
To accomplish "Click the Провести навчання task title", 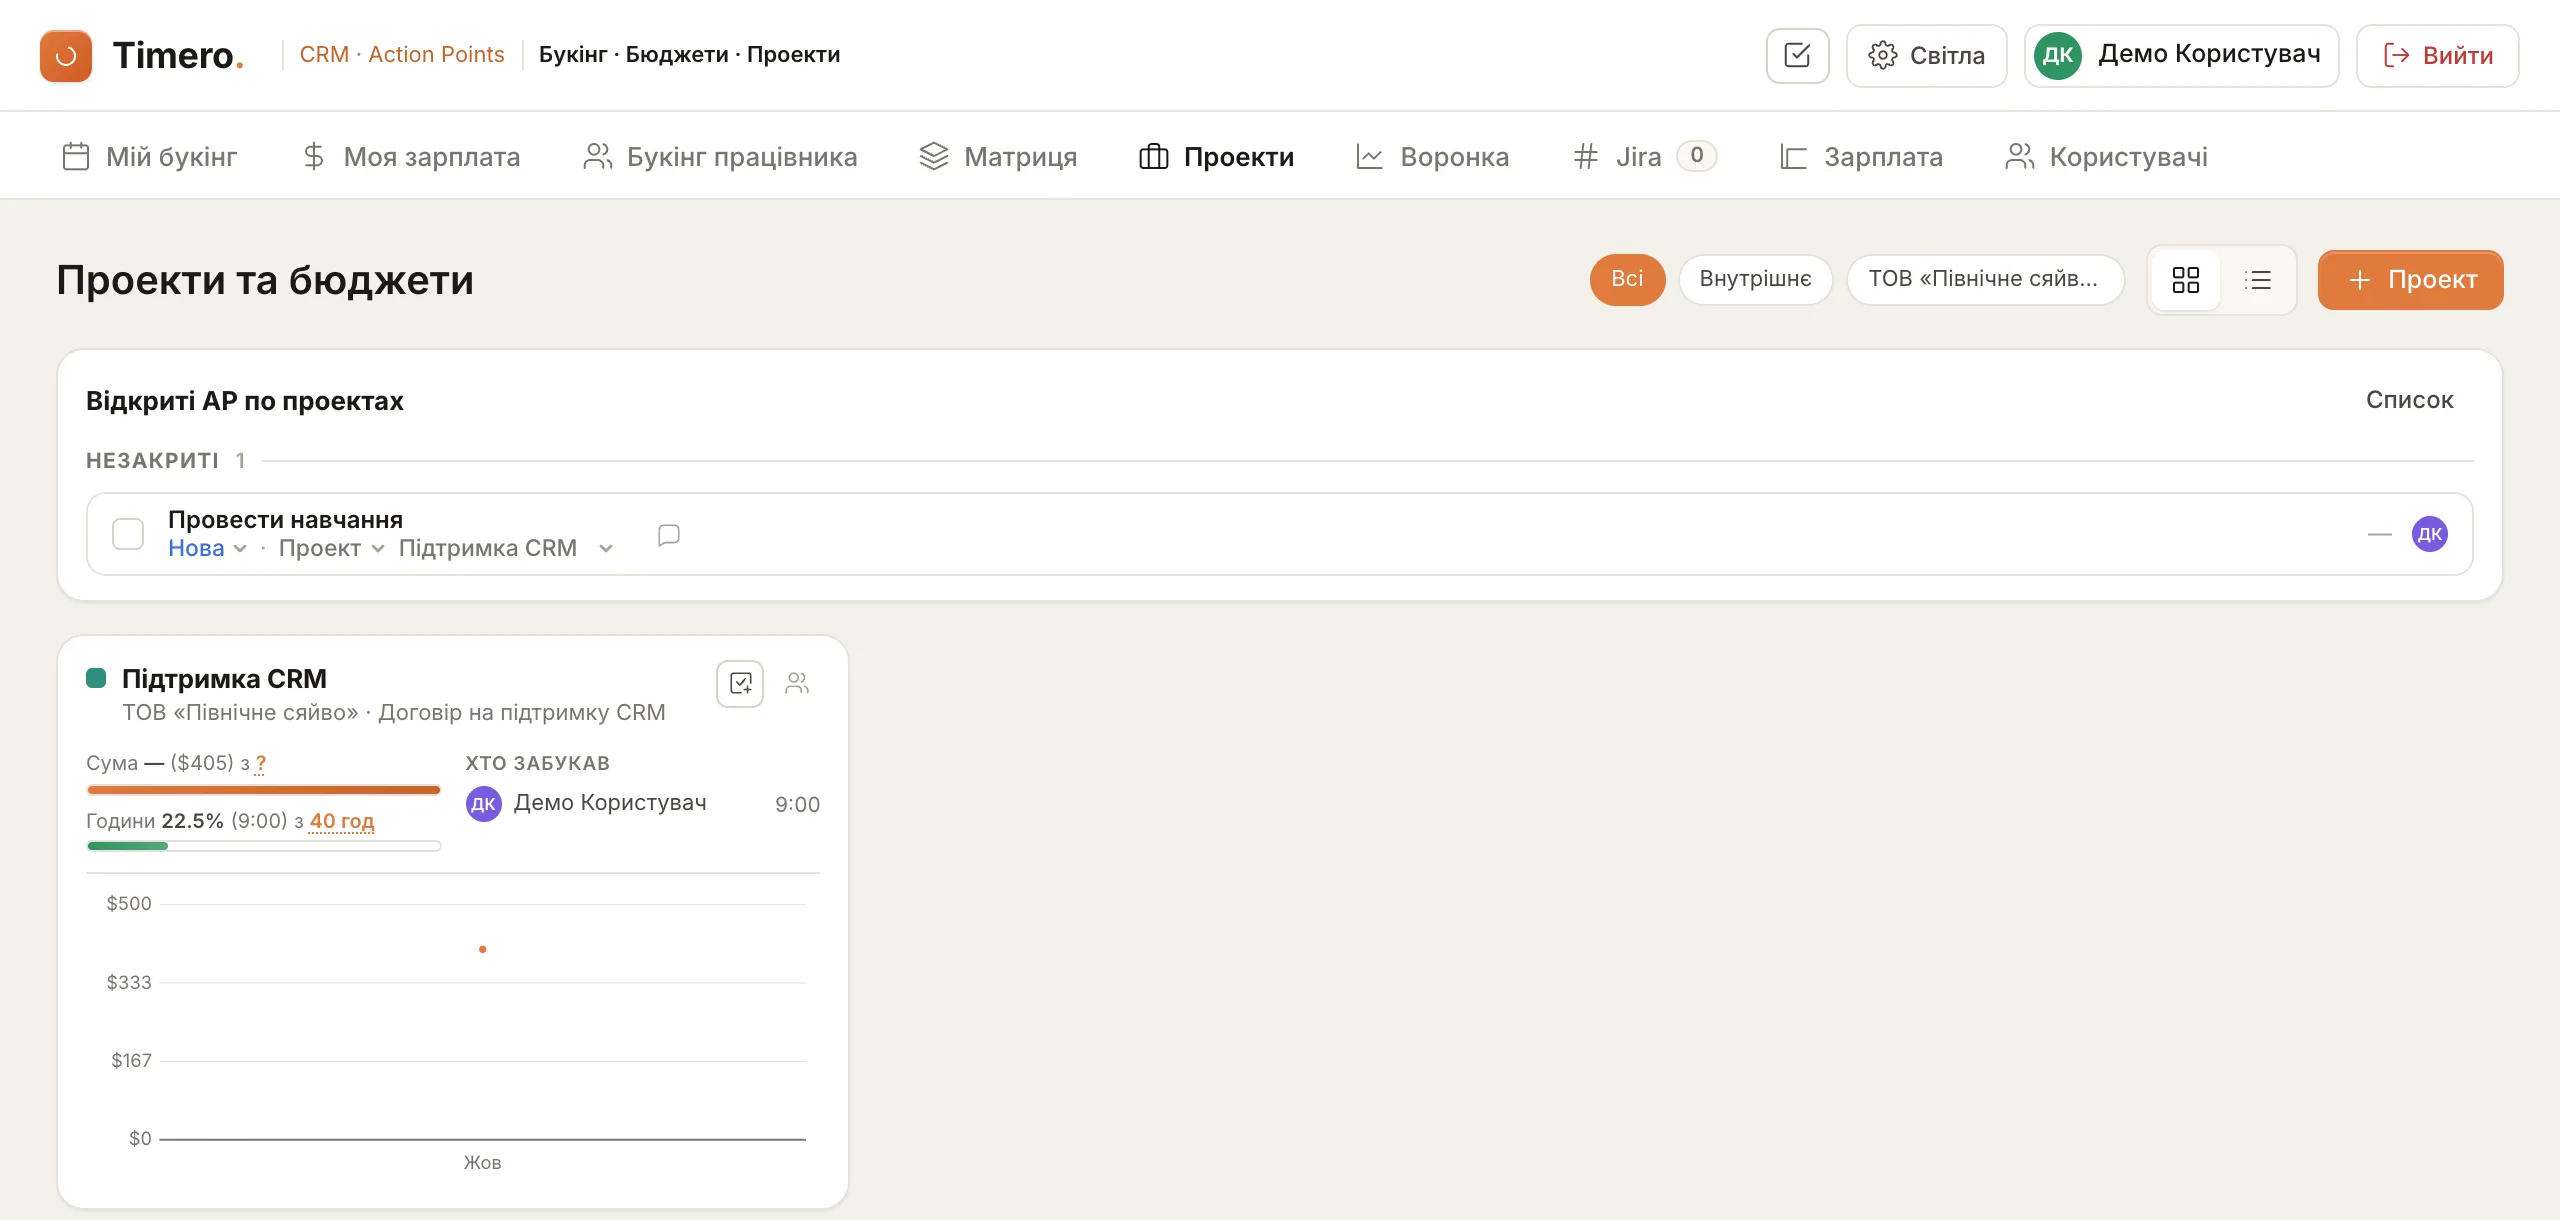I will (285, 520).
